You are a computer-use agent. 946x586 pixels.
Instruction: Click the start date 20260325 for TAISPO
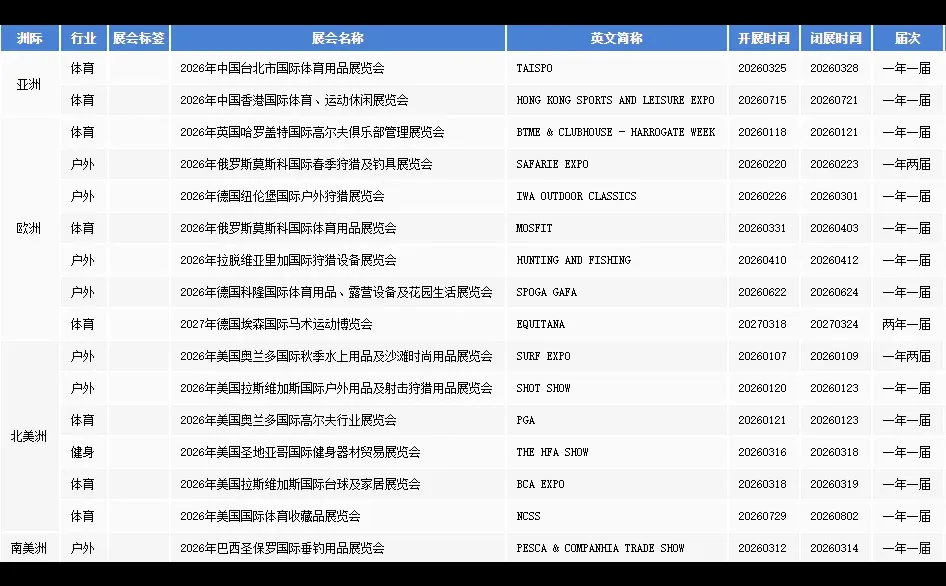click(x=763, y=68)
